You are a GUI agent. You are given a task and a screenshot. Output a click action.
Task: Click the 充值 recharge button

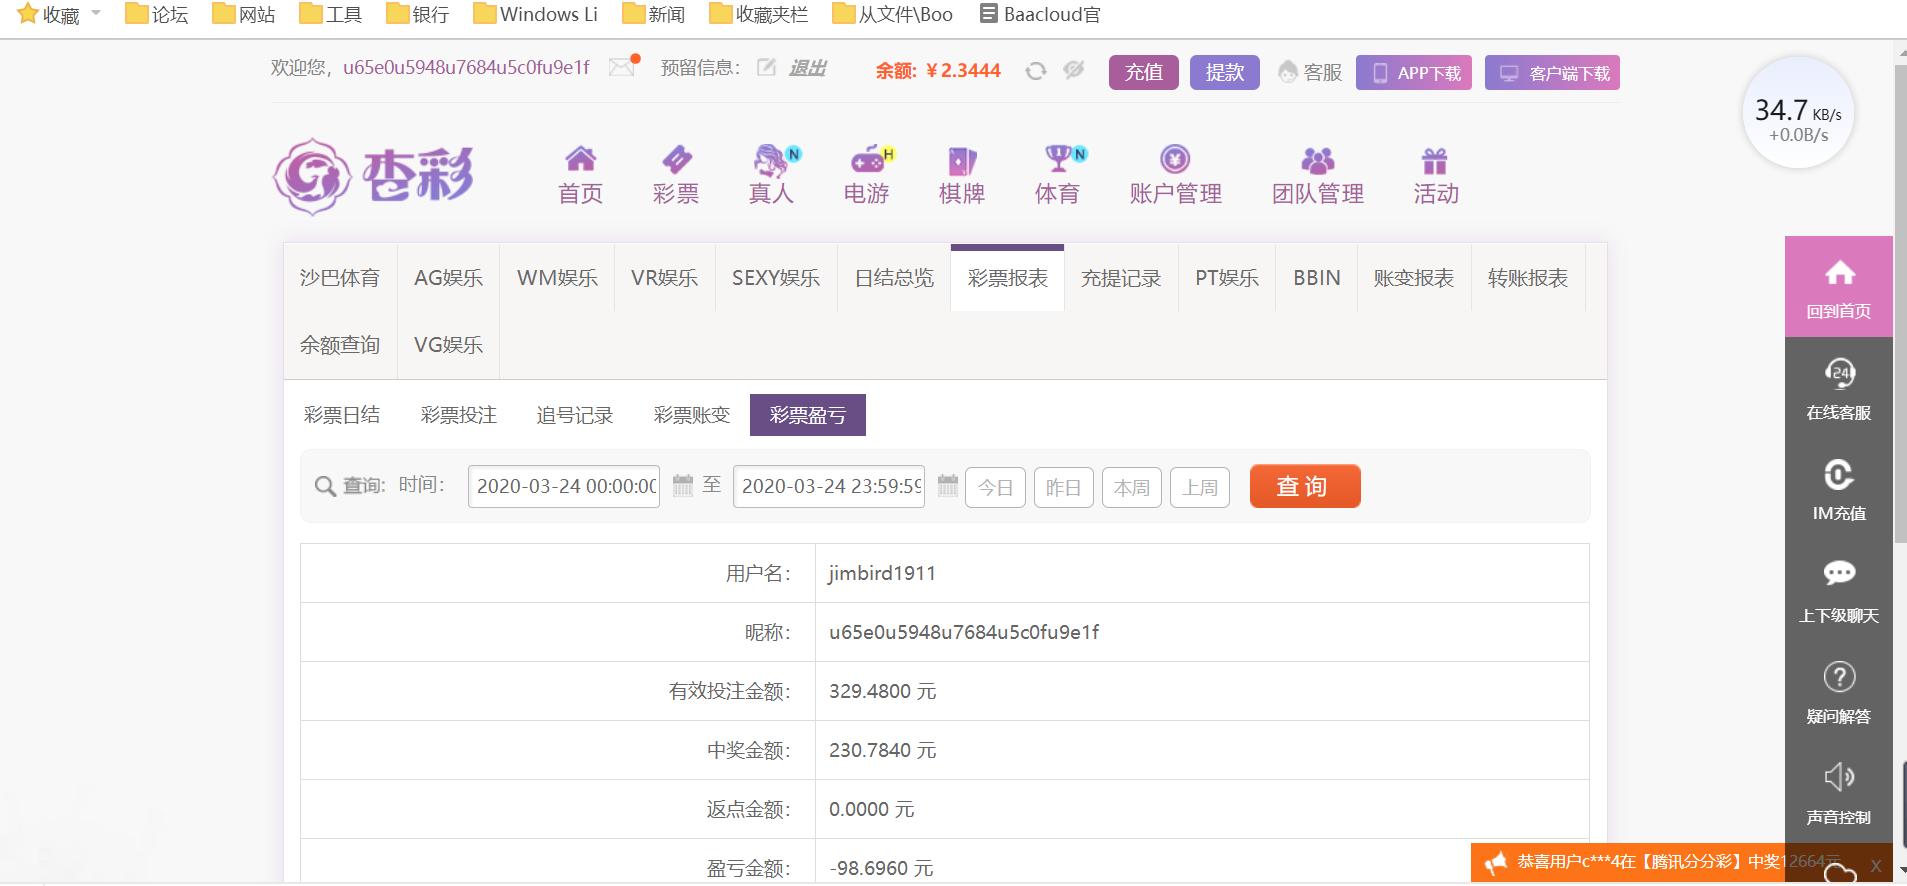1144,72
